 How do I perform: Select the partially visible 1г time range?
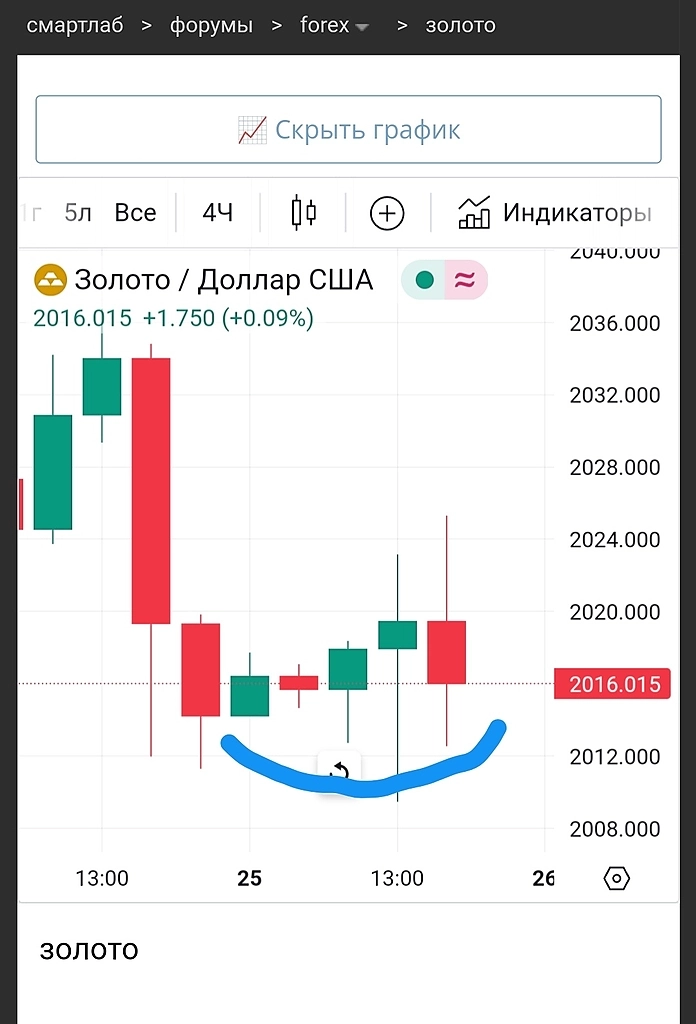click(x=32, y=212)
